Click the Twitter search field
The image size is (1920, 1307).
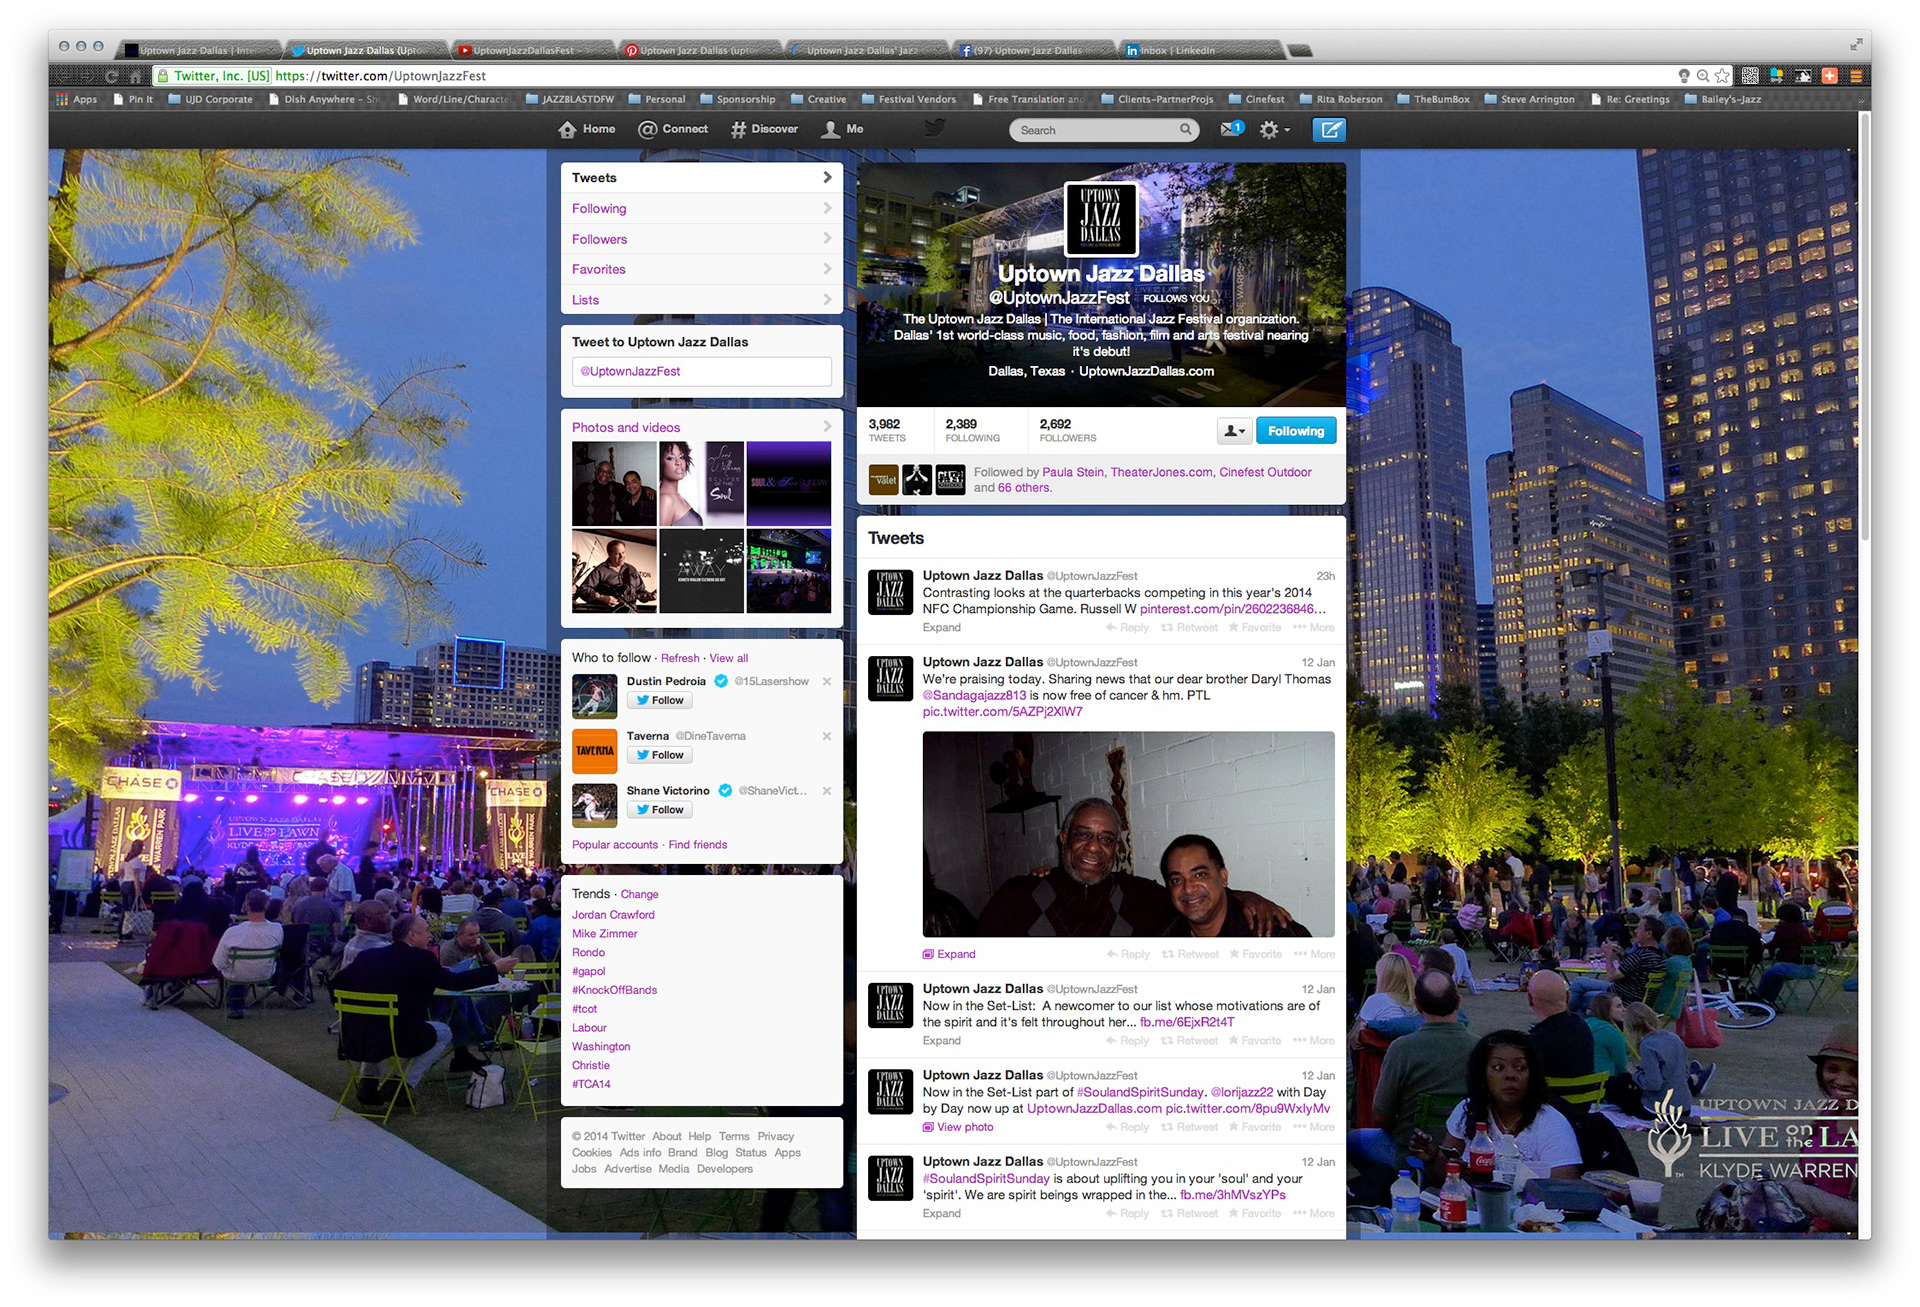pyautogui.click(x=1104, y=130)
